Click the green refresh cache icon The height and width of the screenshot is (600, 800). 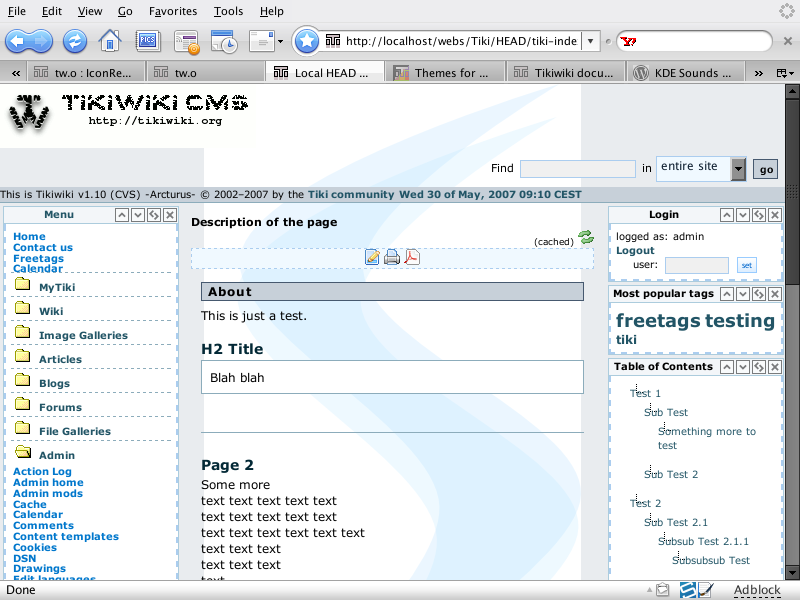pyautogui.click(x=585, y=237)
